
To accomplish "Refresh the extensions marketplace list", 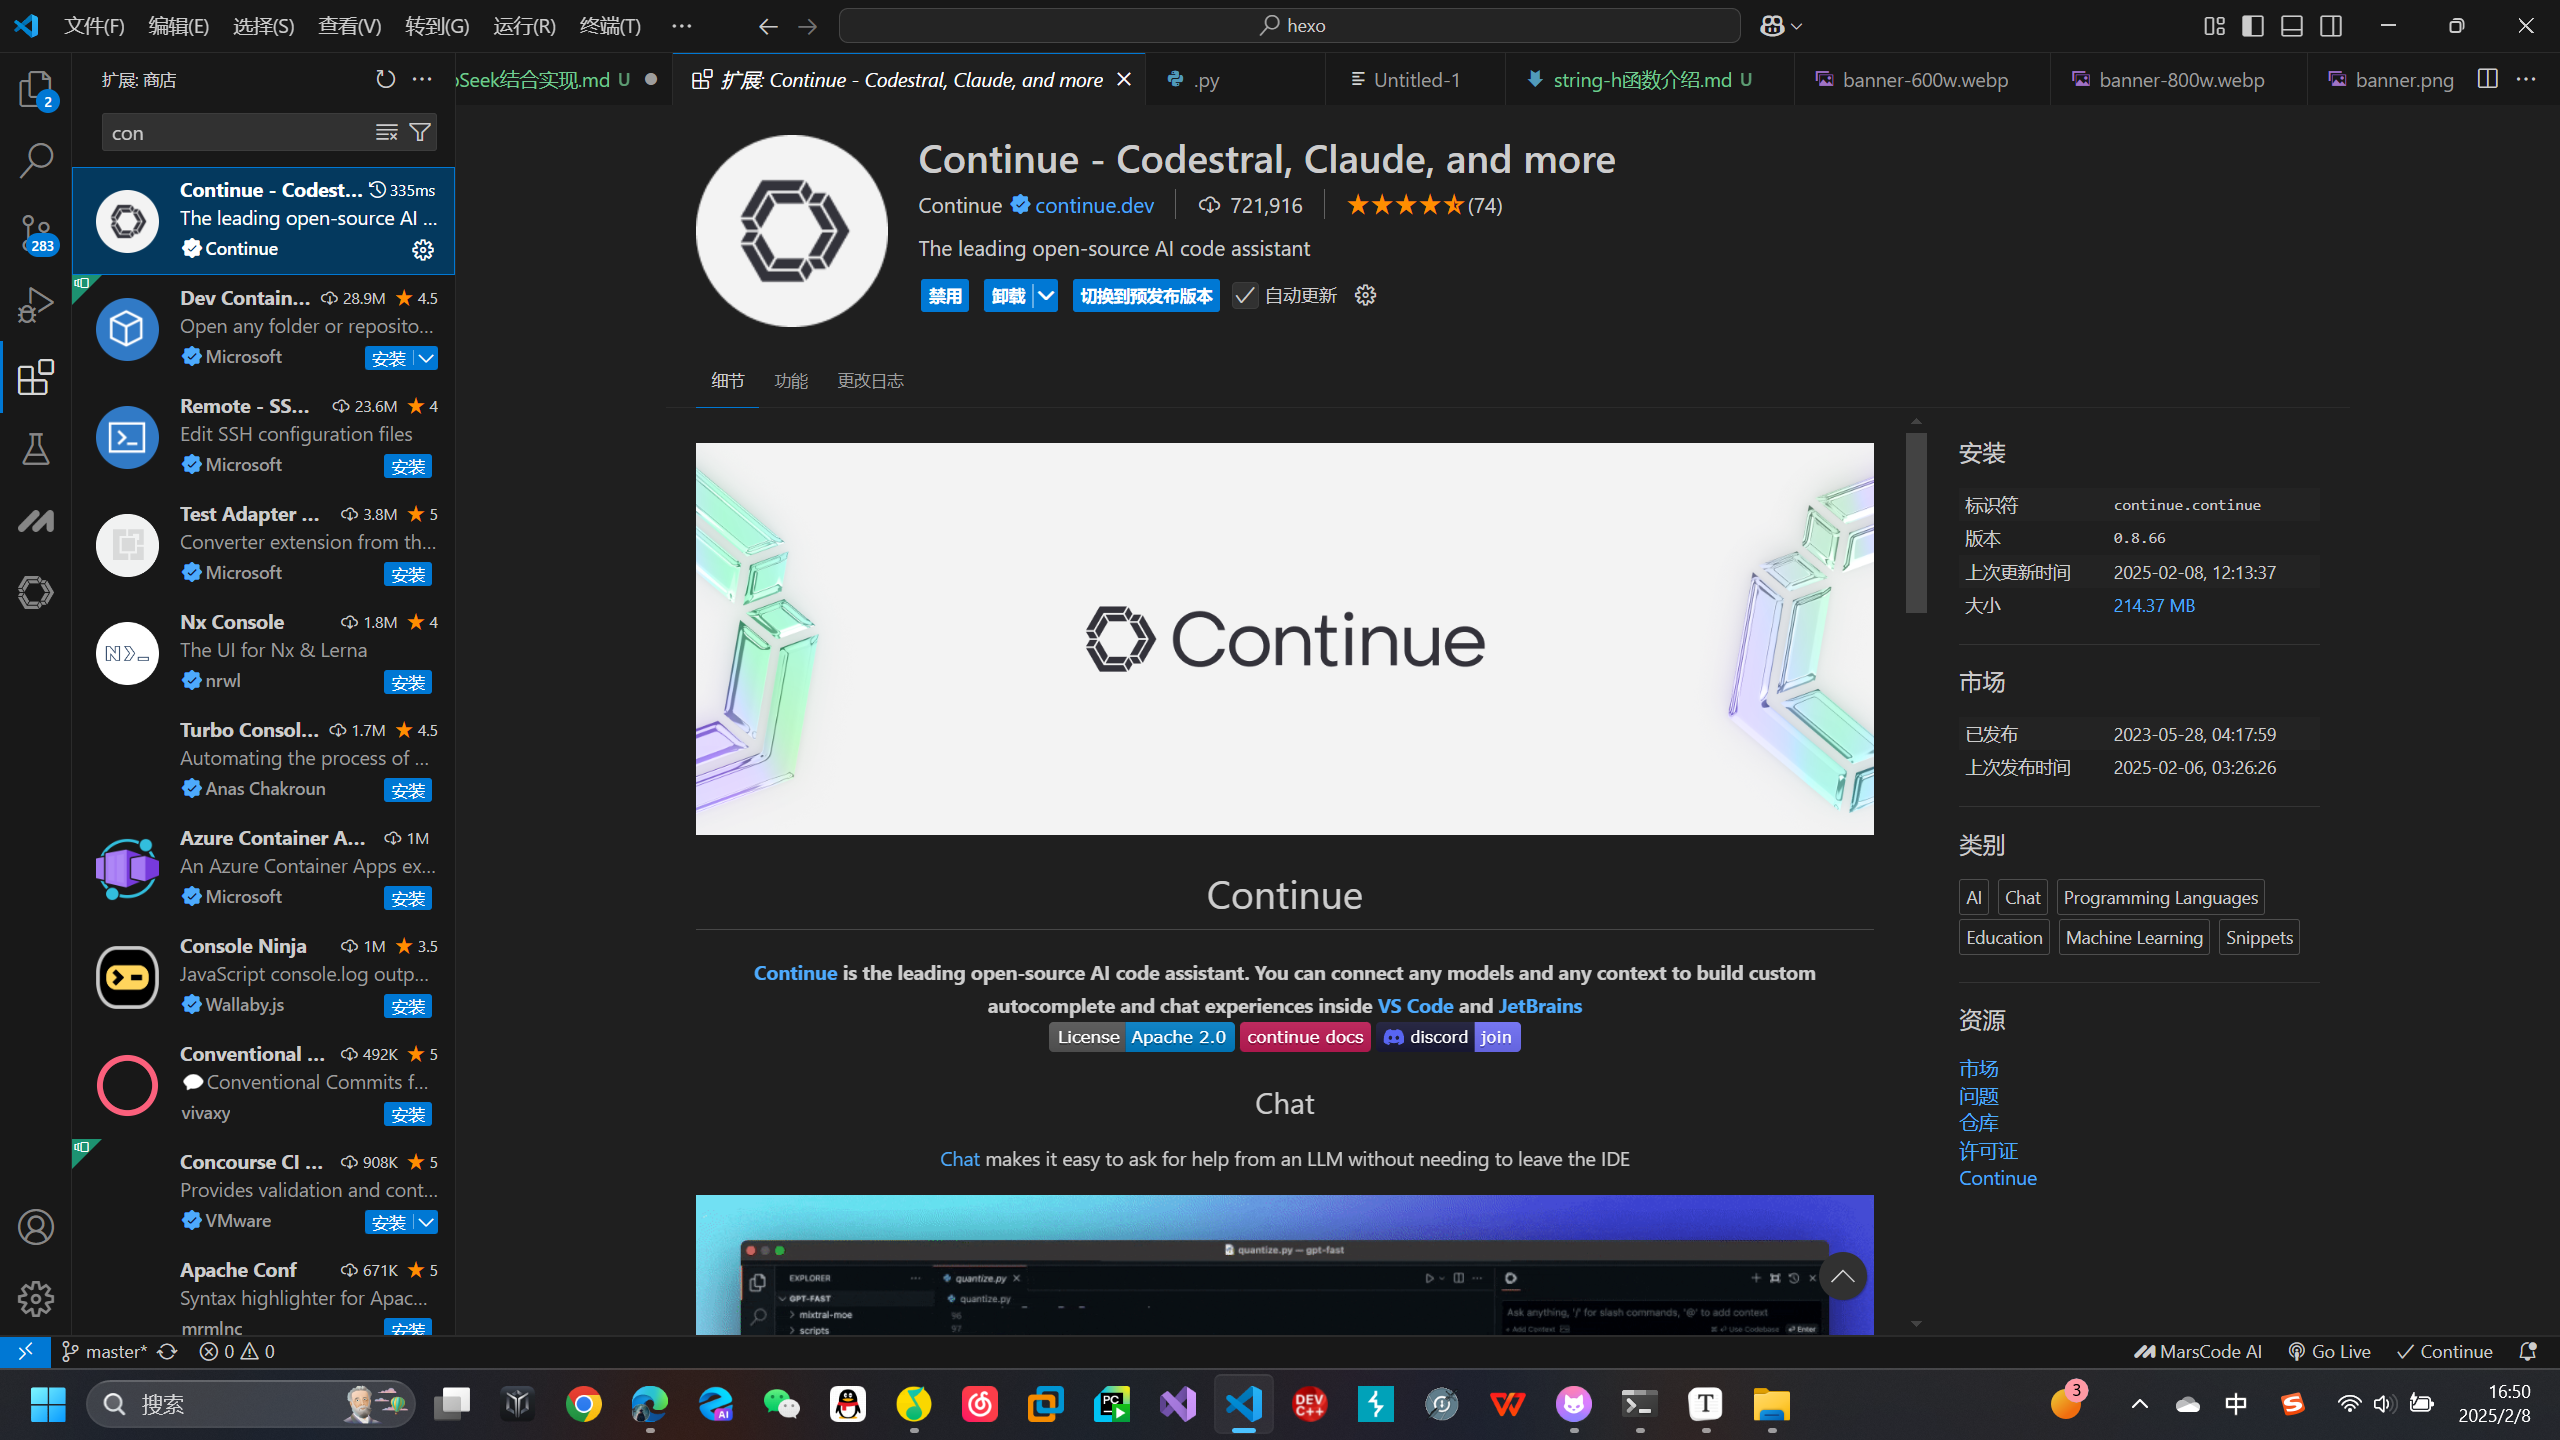I will [385, 79].
